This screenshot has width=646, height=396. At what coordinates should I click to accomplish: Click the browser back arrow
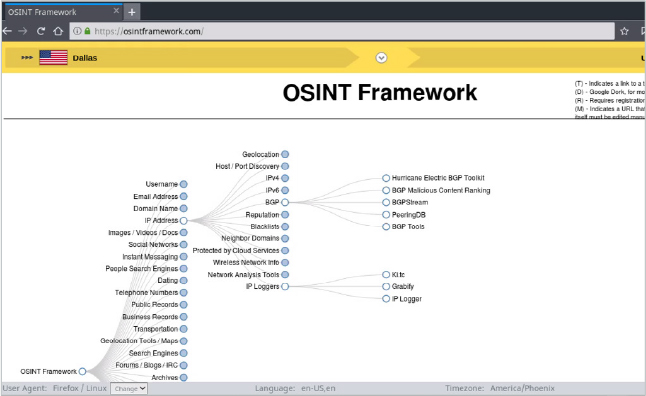[x=7, y=31]
